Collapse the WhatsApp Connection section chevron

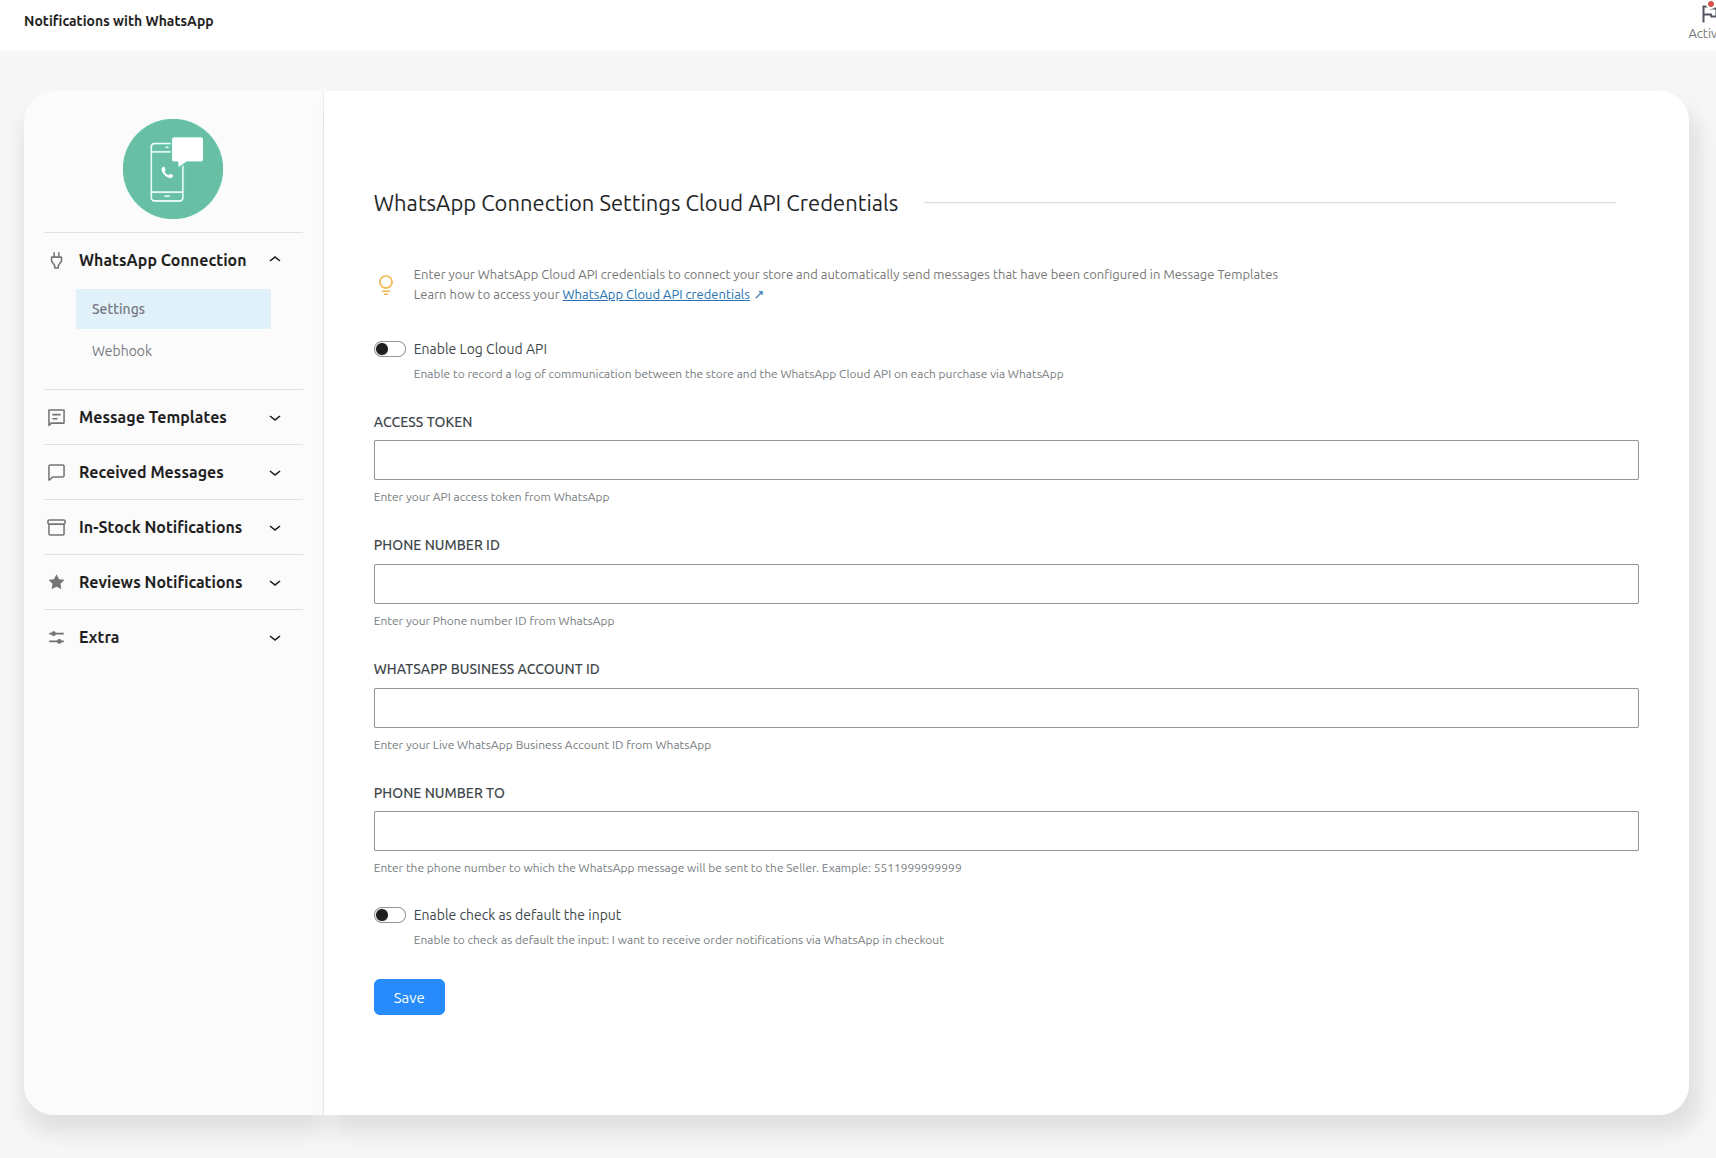(x=275, y=260)
